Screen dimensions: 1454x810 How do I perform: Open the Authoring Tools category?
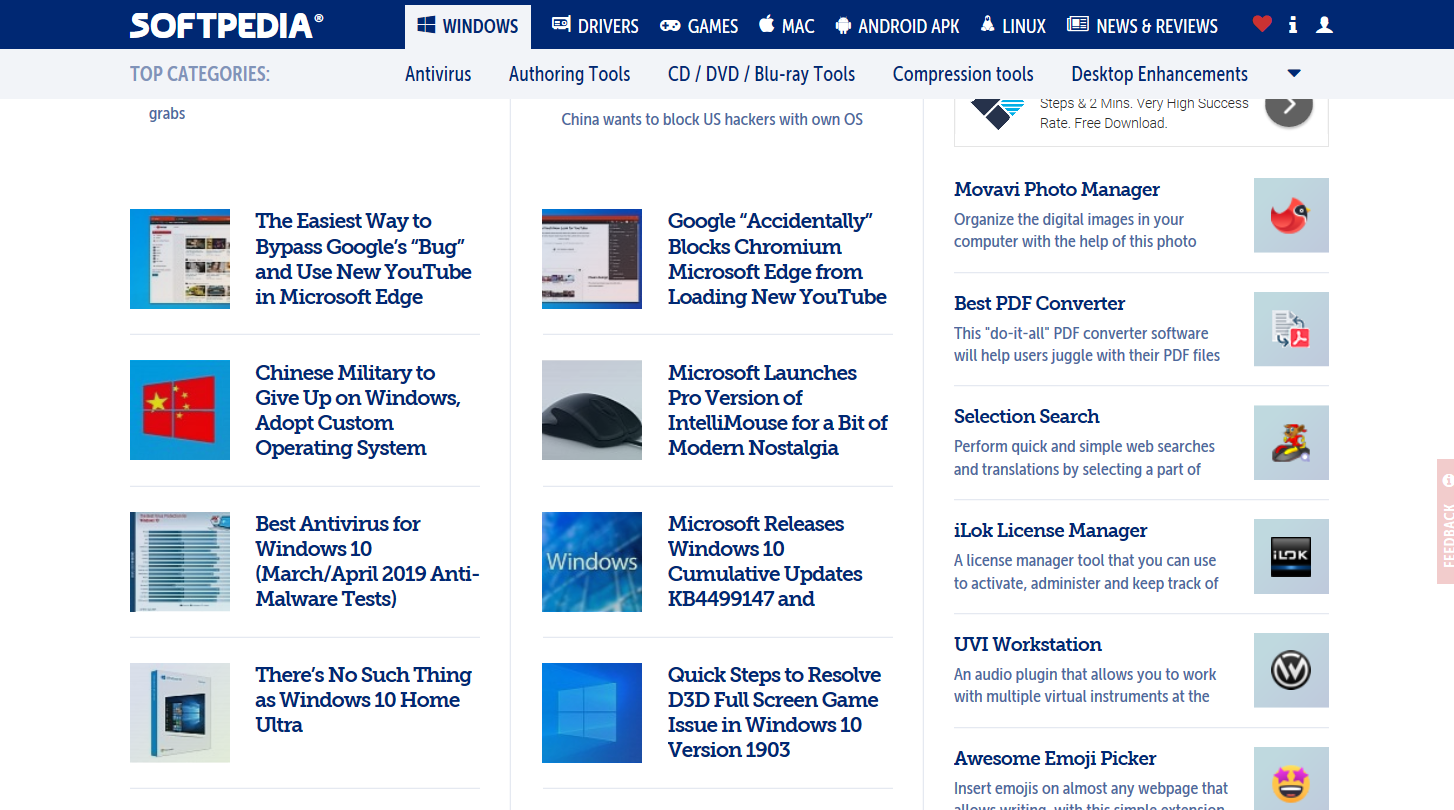pos(570,74)
